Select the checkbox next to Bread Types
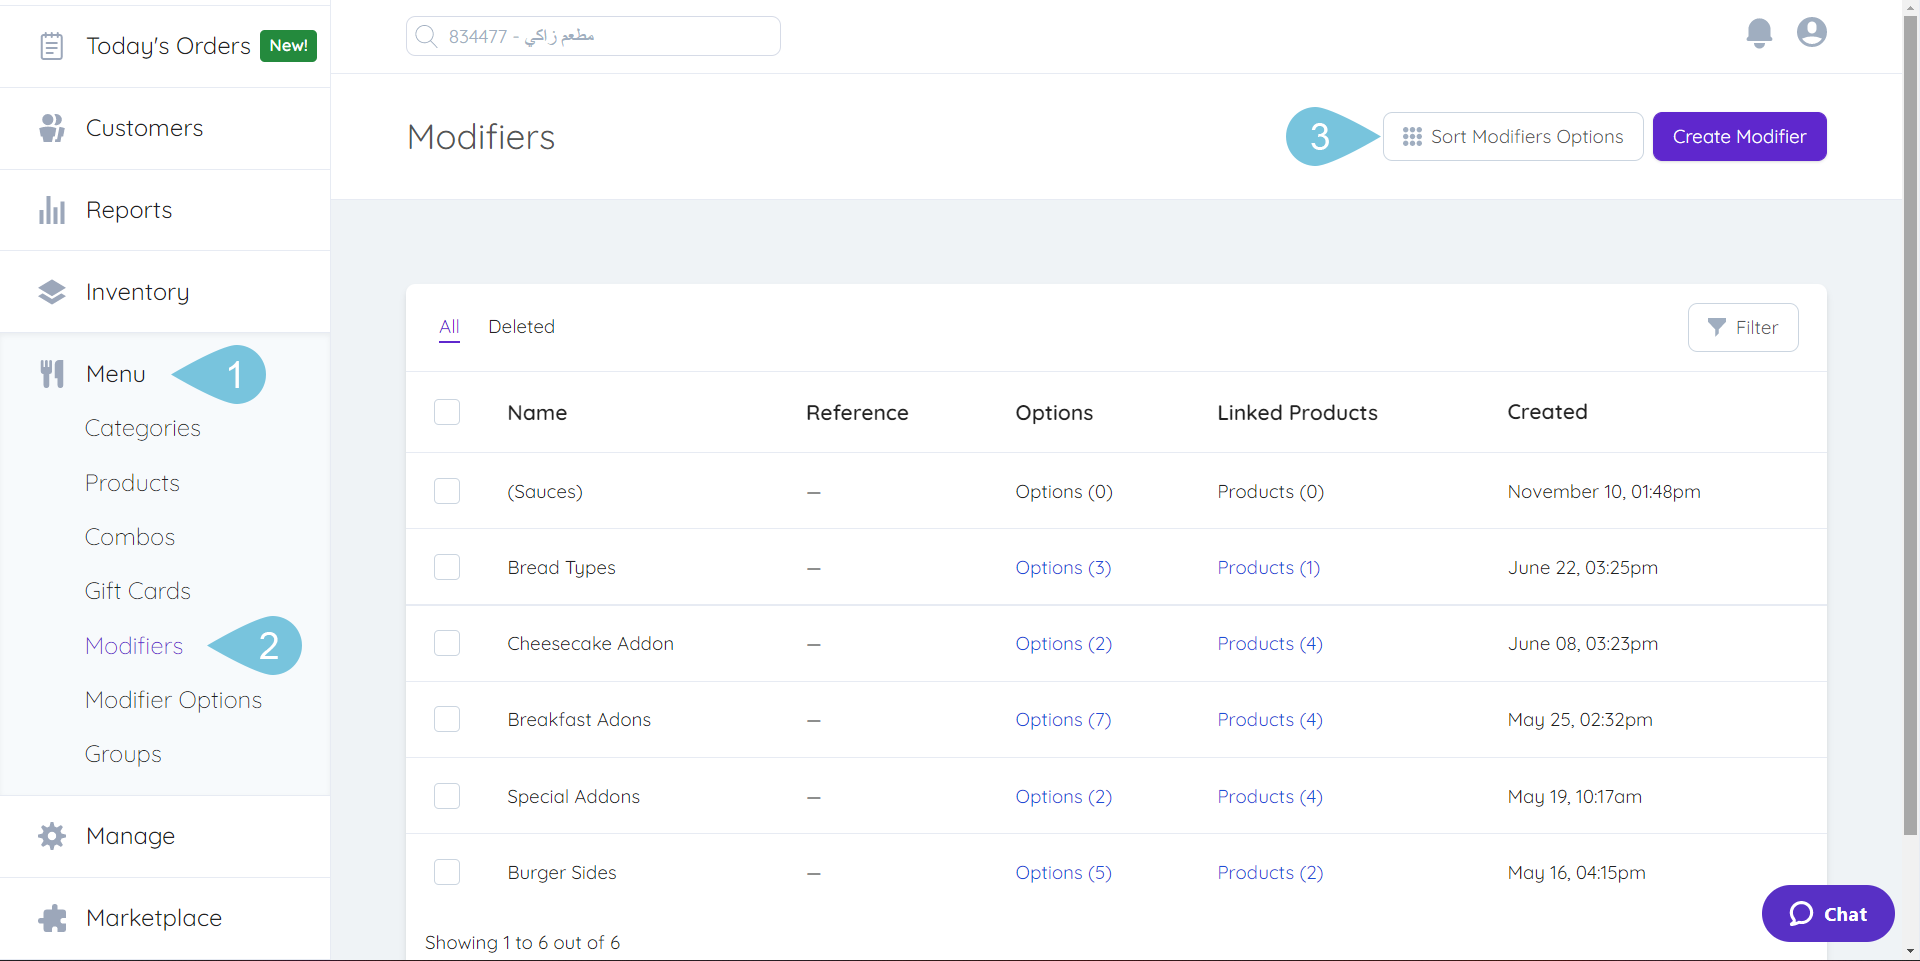This screenshot has width=1920, height=961. pyautogui.click(x=447, y=567)
